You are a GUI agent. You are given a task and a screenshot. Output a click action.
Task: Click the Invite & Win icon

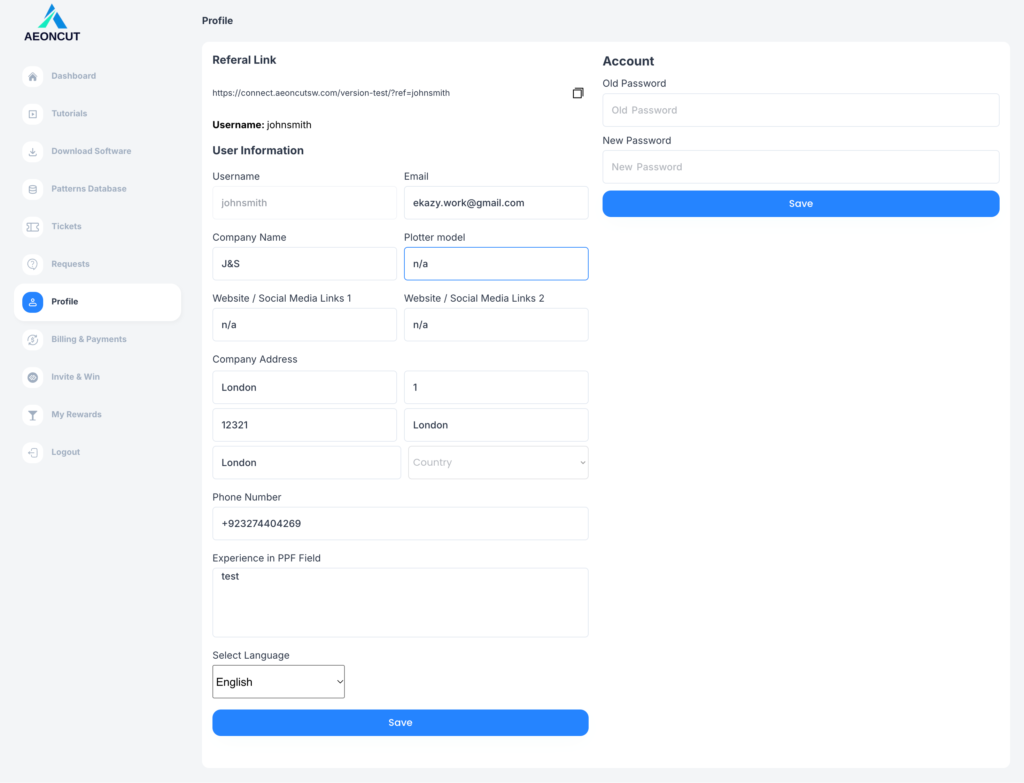33,377
